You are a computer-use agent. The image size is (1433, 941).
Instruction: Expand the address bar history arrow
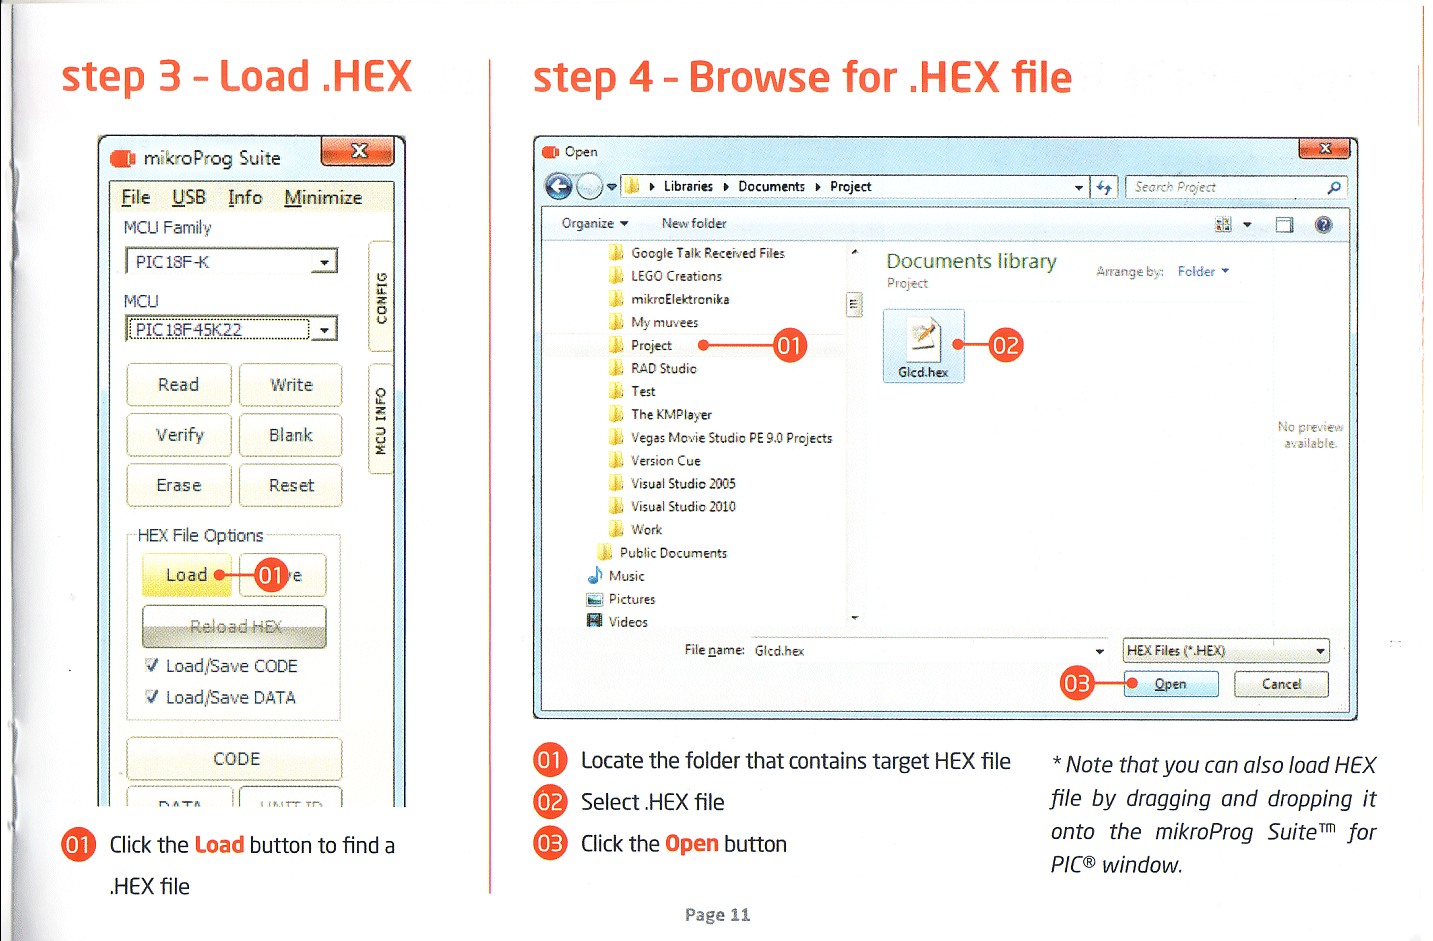pos(1078,187)
